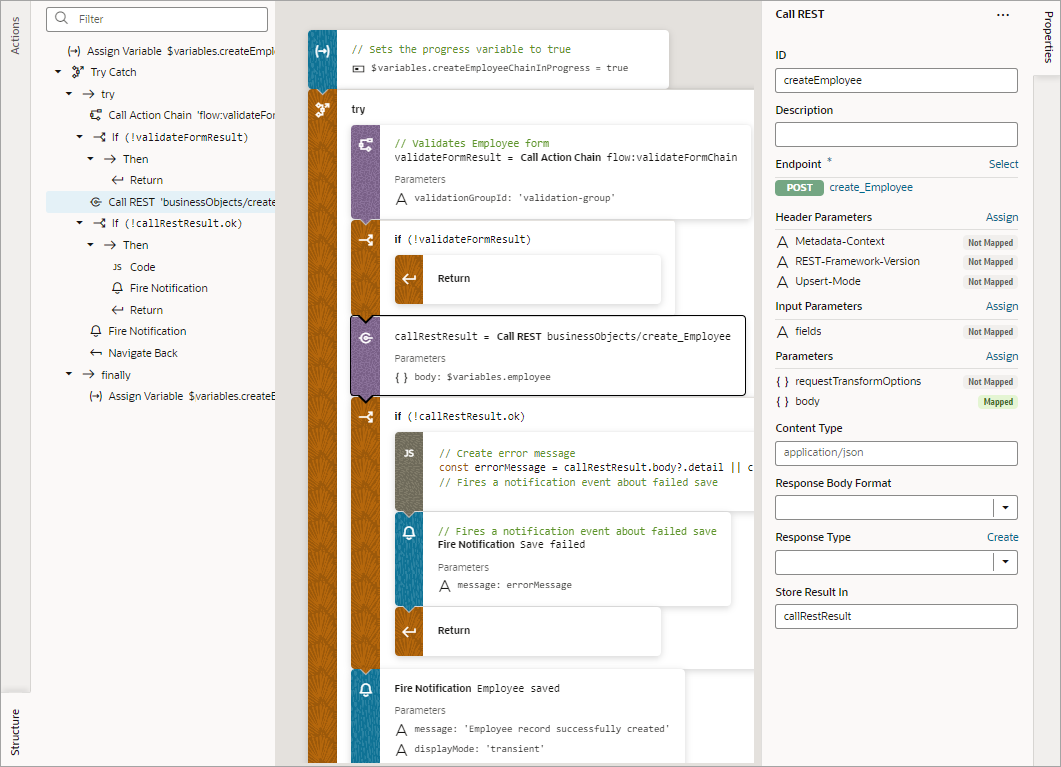Collapse Then under If (!callRestResult.ok)
1061x767 pixels.
(91, 245)
